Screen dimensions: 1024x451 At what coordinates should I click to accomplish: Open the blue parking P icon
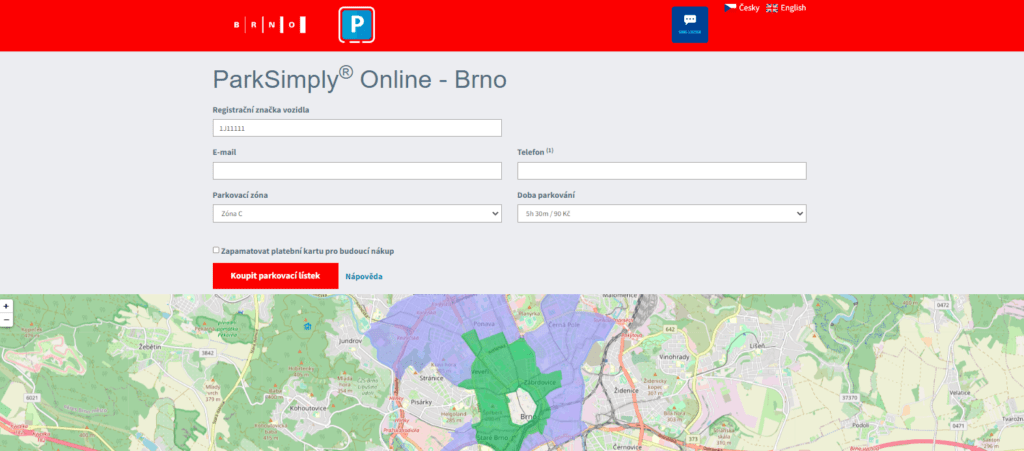(x=357, y=25)
